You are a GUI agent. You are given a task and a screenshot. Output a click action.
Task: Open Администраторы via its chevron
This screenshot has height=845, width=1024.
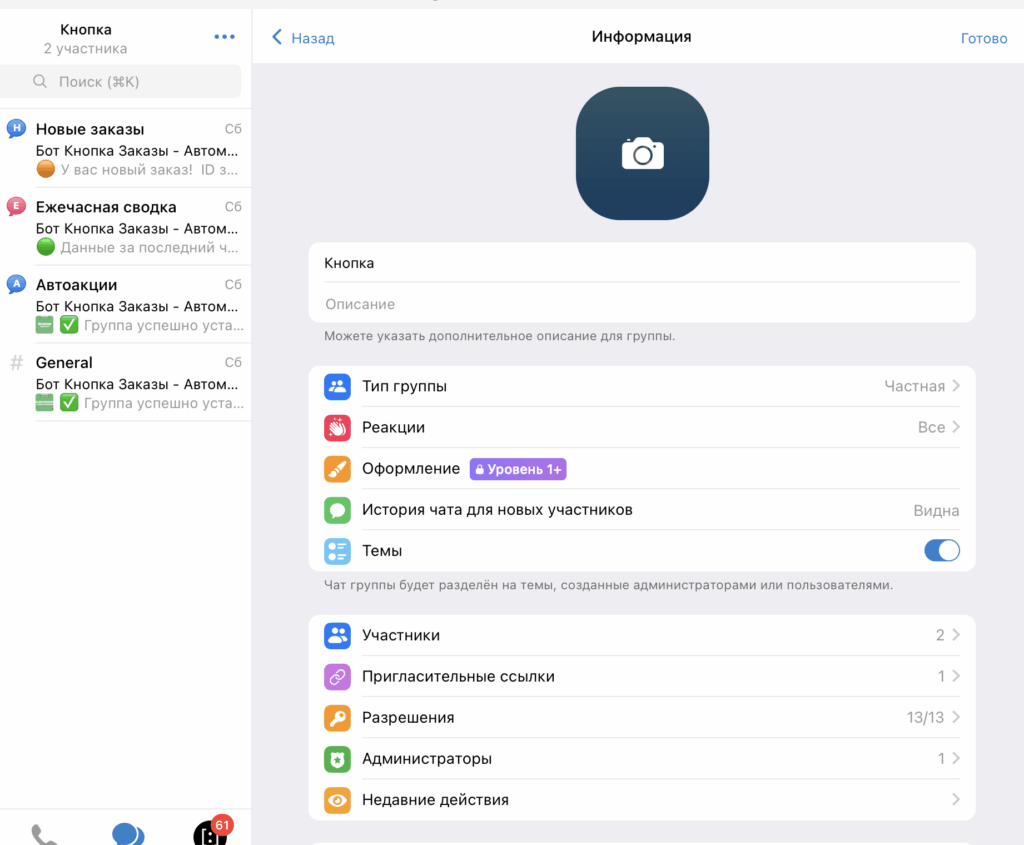[x=956, y=758]
